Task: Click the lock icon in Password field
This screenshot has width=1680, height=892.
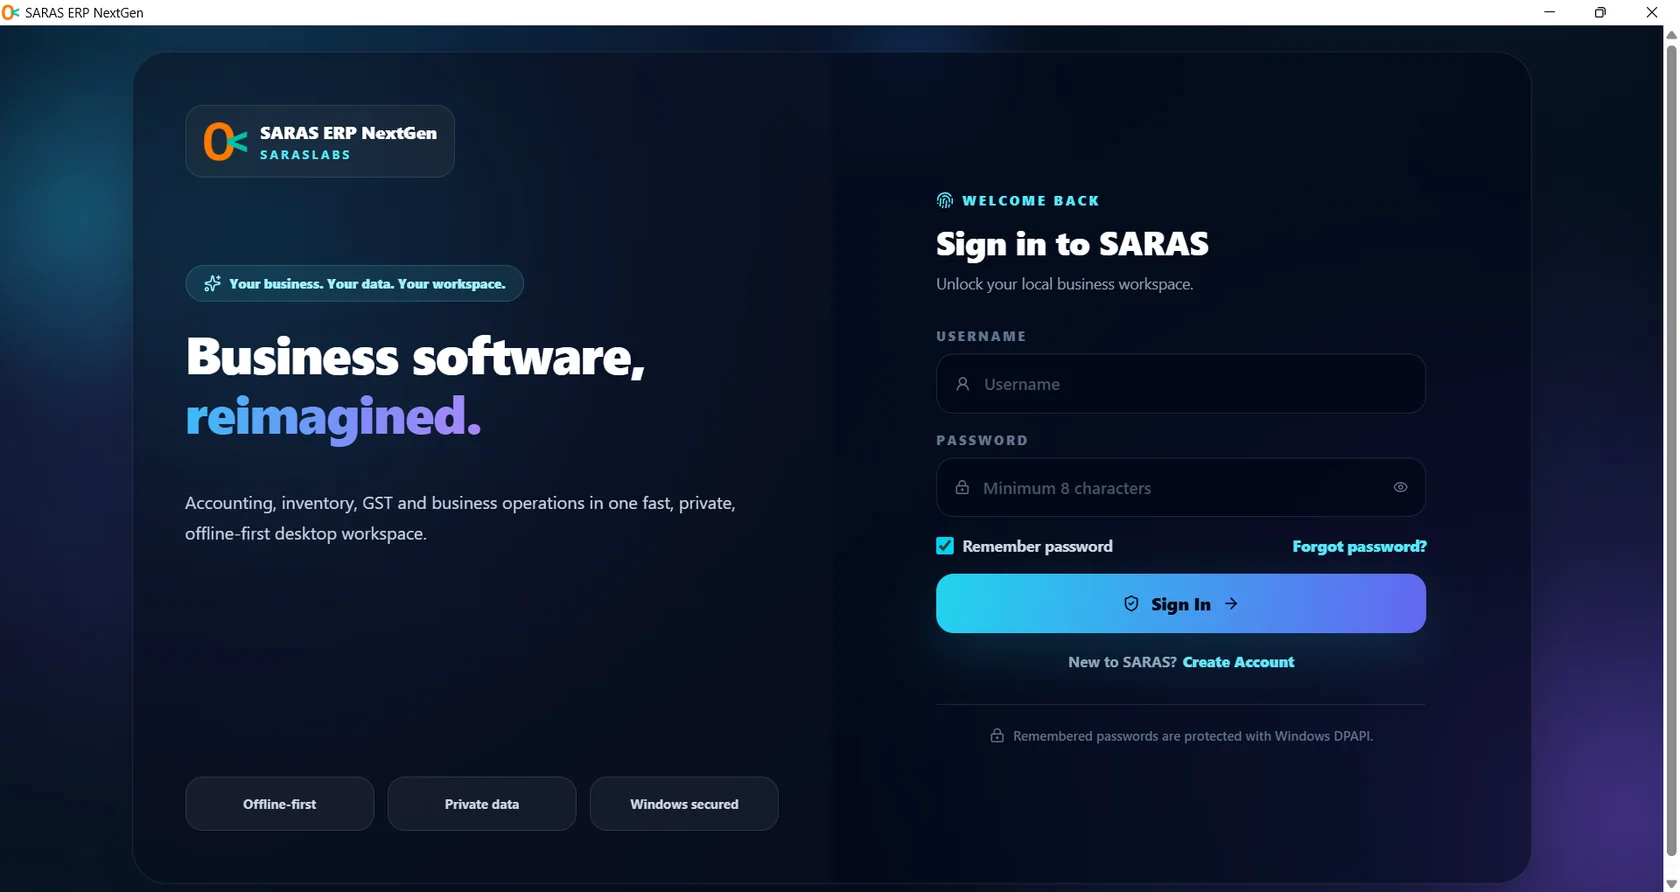Action: click(962, 487)
